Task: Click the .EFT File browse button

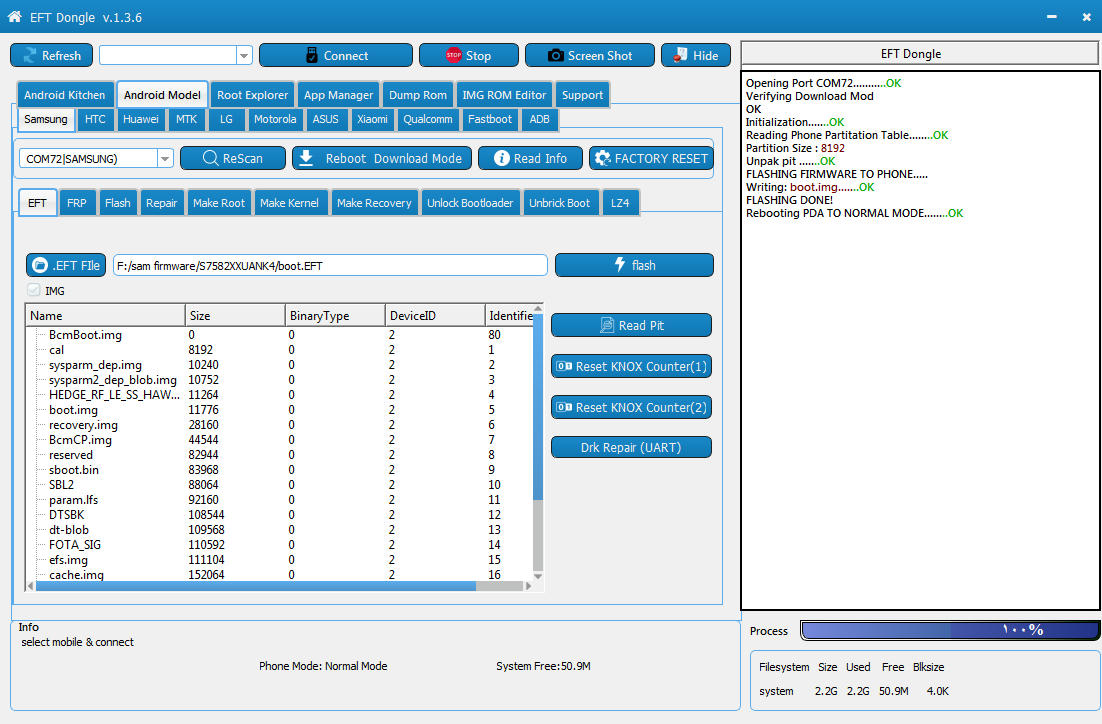Action: (66, 266)
